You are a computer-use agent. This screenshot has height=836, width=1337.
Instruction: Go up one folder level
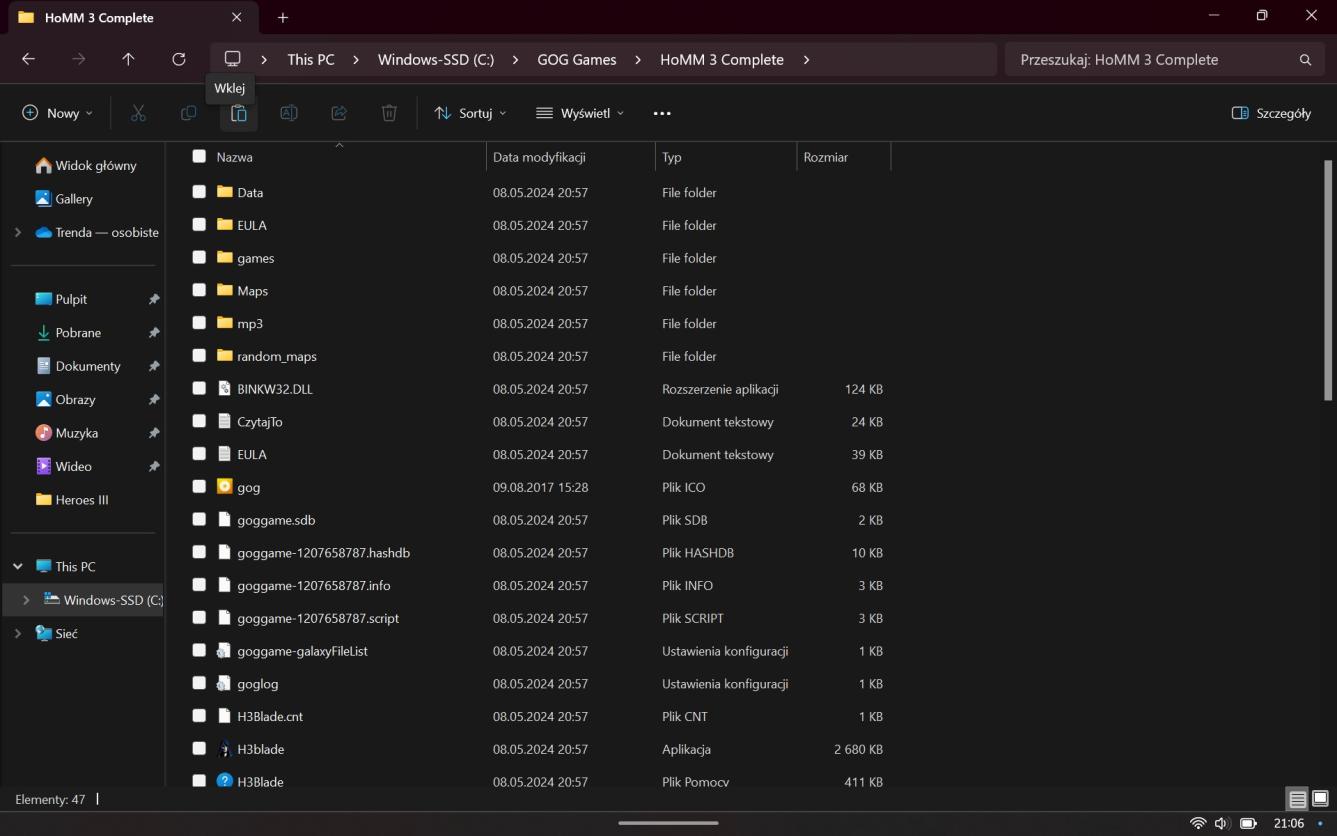pos(128,59)
